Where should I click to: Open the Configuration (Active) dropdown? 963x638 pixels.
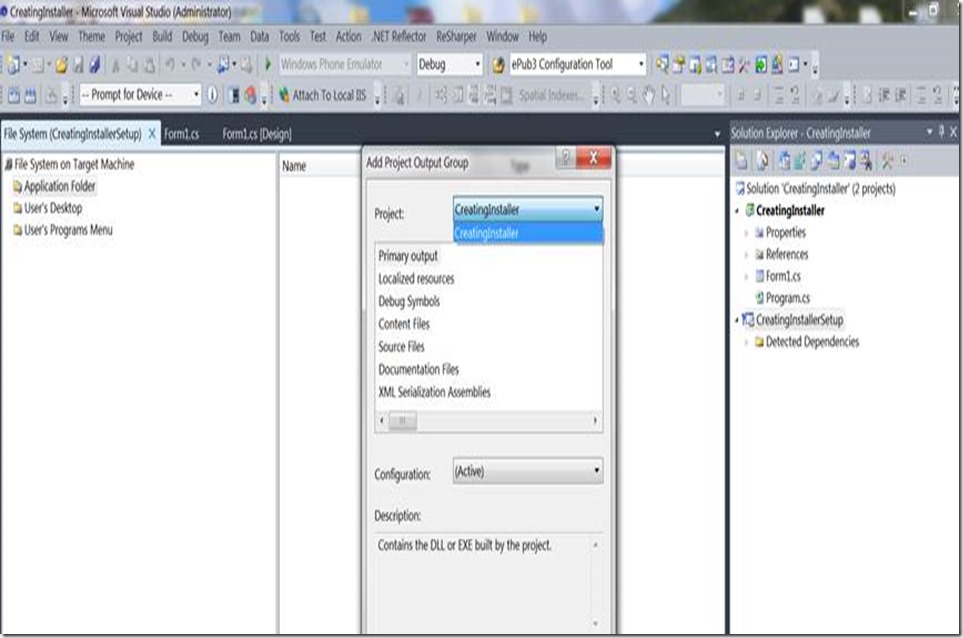[x=528, y=471]
